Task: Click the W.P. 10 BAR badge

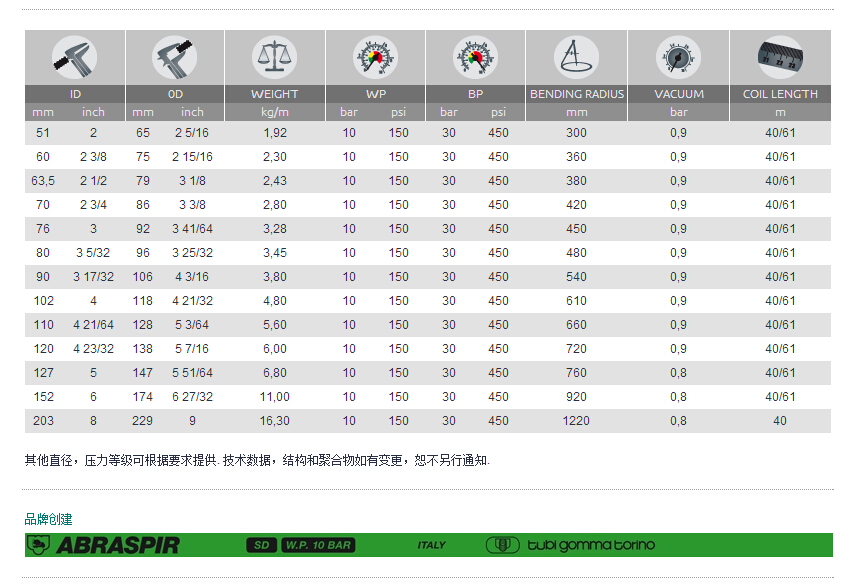Action: (317, 545)
